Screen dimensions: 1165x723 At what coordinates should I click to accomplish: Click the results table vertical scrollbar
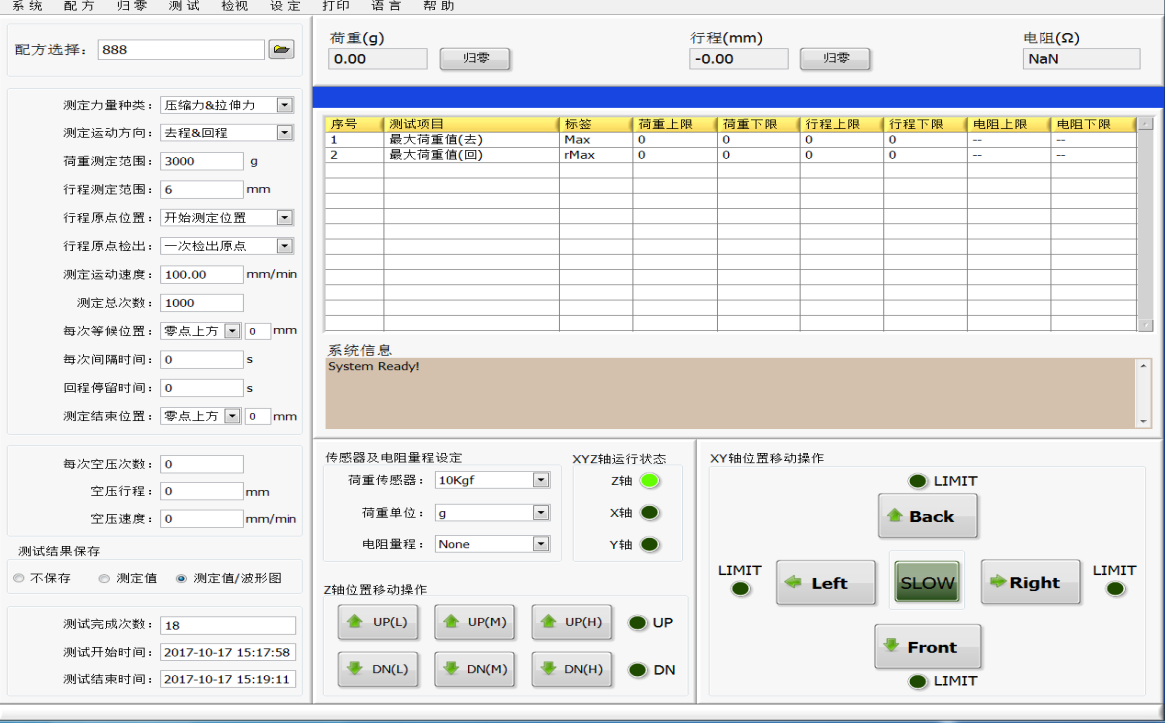[x=1145, y=224]
